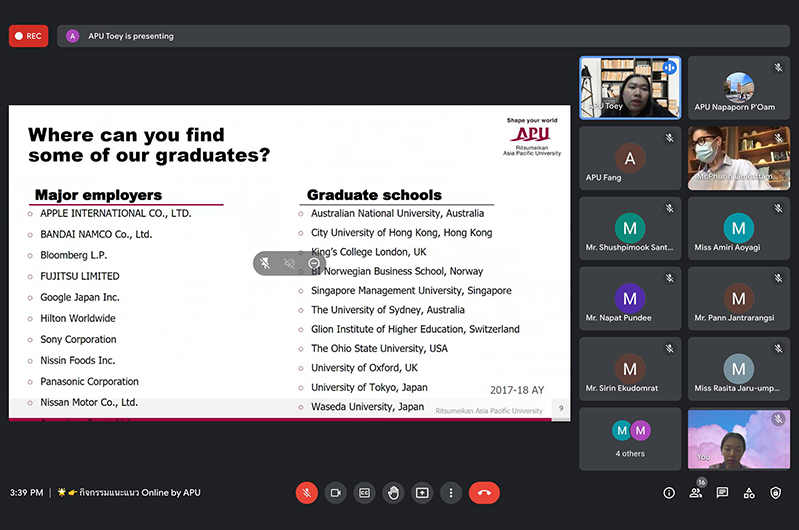Screen dimensions: 799x530
Task: Click muted mic icon on Sirin Ekudomrat tile
Action: [670, 349]
